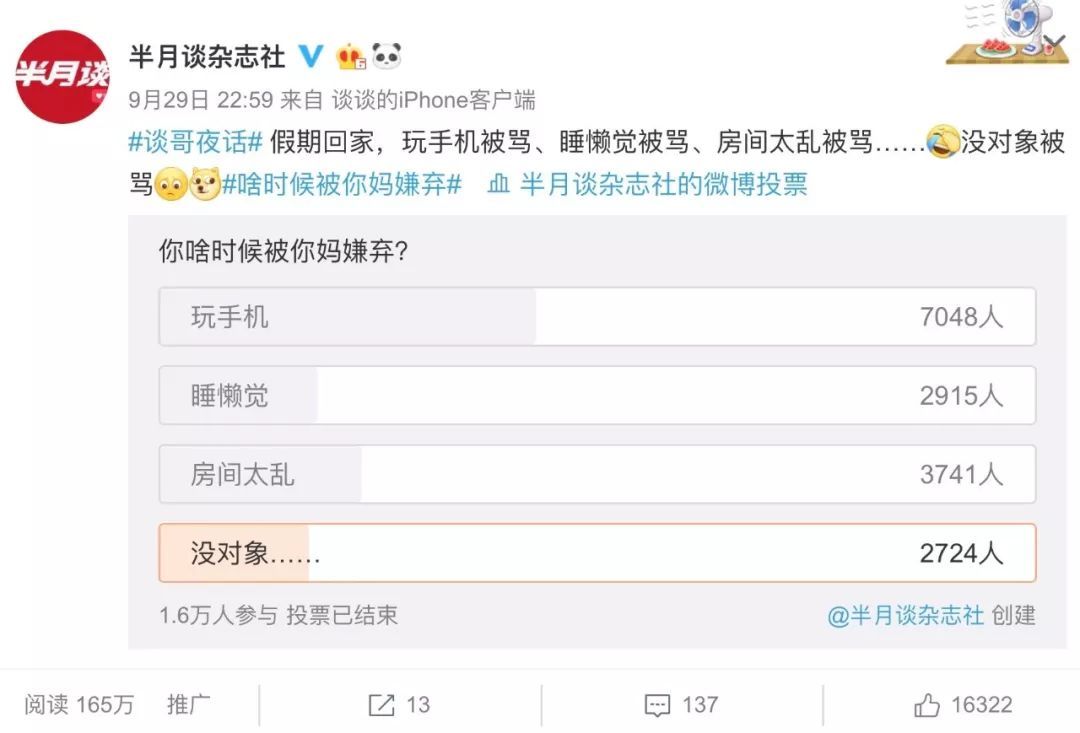Click the 推广 promotion tab
The width and height of the screenshot is (1080, 733).
(x=188, y=705)
